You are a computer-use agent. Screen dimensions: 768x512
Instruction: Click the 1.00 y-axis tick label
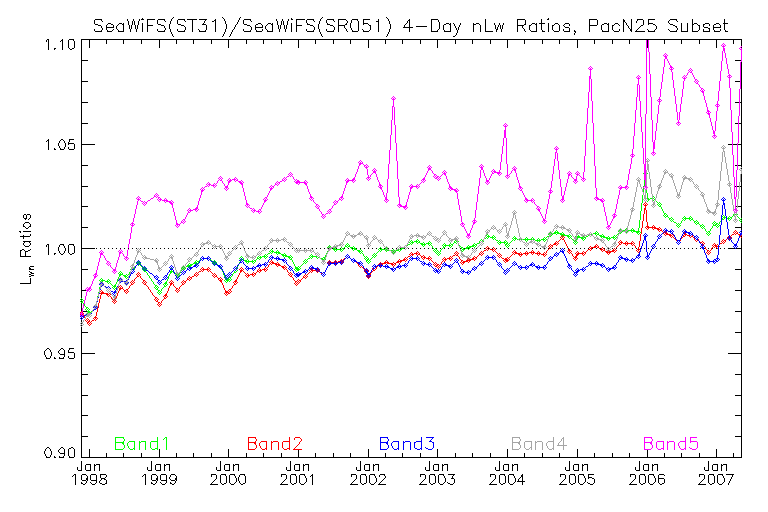pyautogui.click(x=60, y=249)
